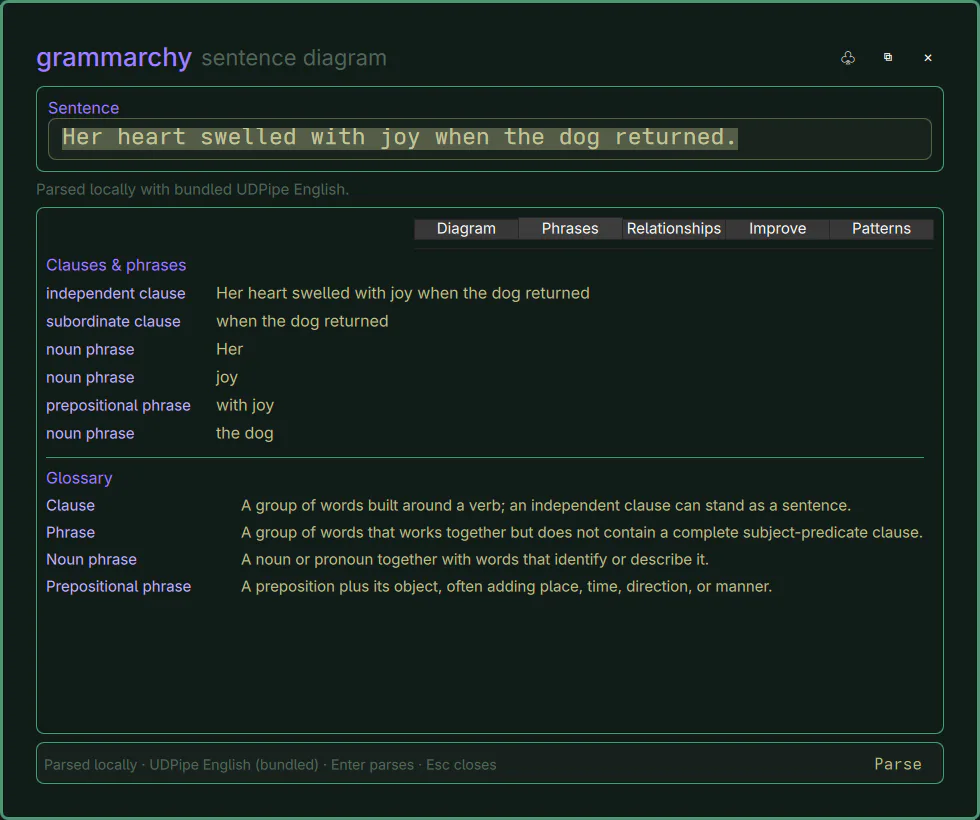Switch to the Diagram tab

click(466, 229)
